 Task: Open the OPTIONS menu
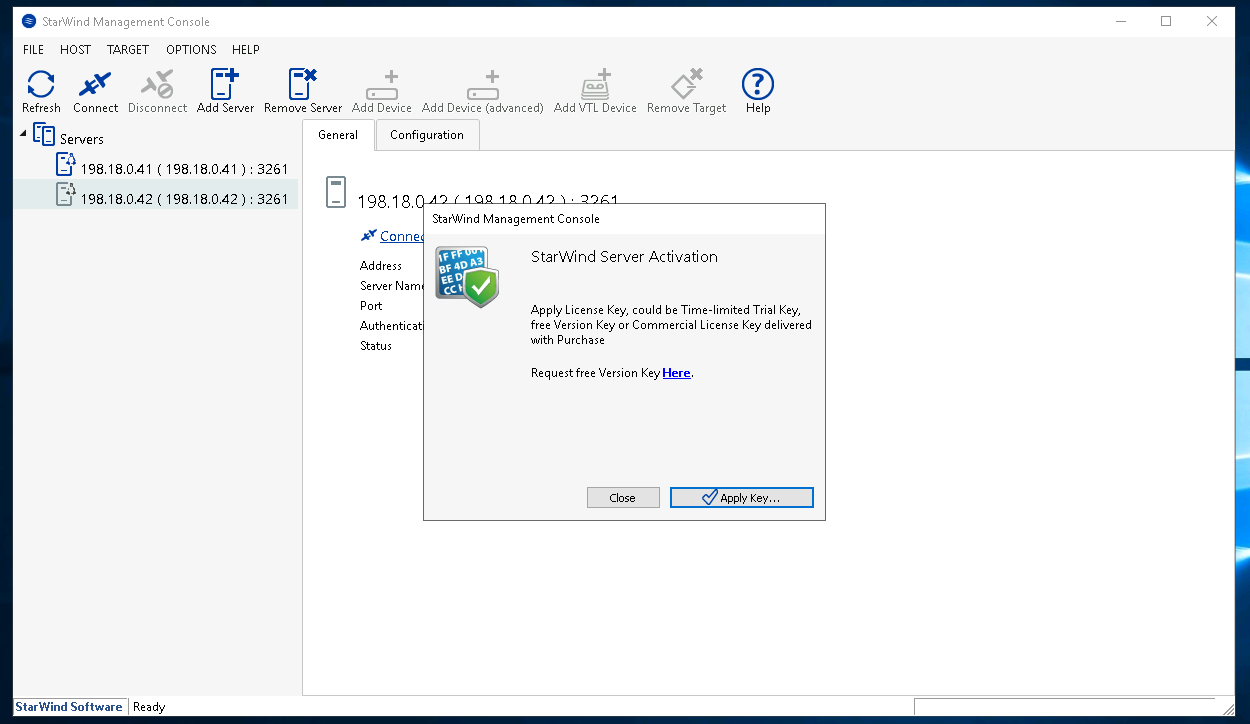pyautogui.click(x=191, y=49)
